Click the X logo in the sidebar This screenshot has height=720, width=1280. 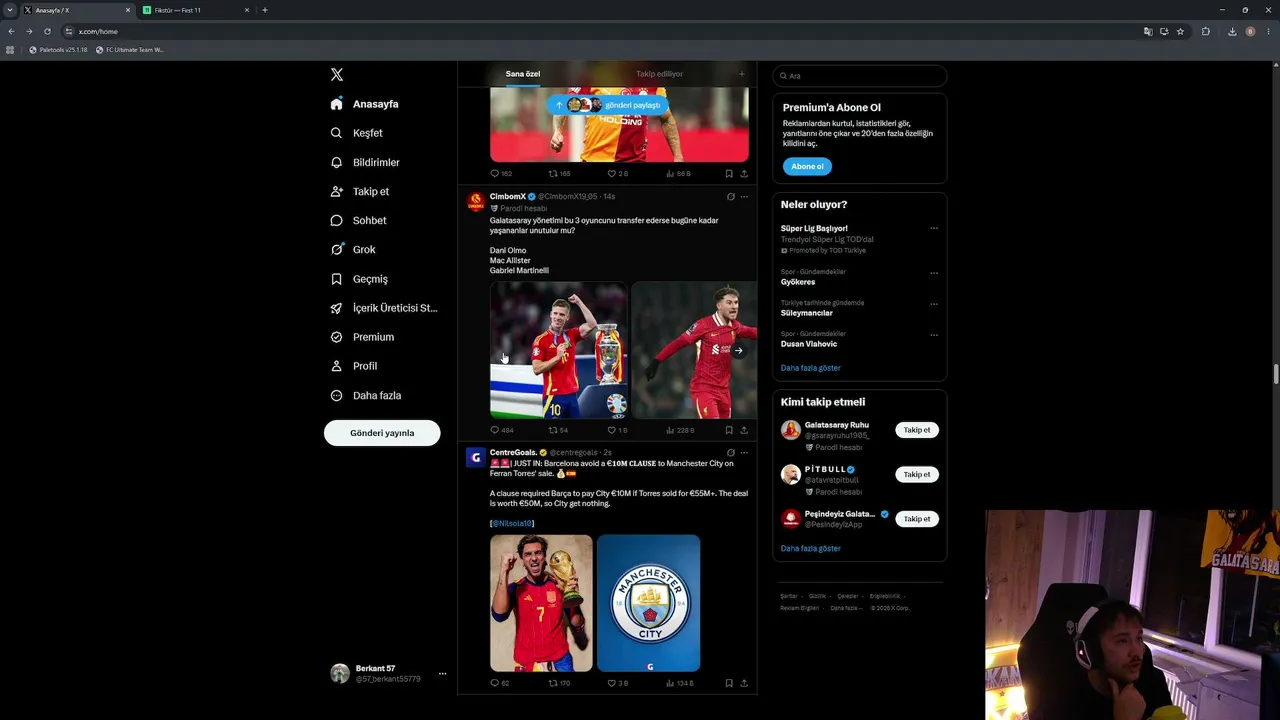[x=337, y=75]
